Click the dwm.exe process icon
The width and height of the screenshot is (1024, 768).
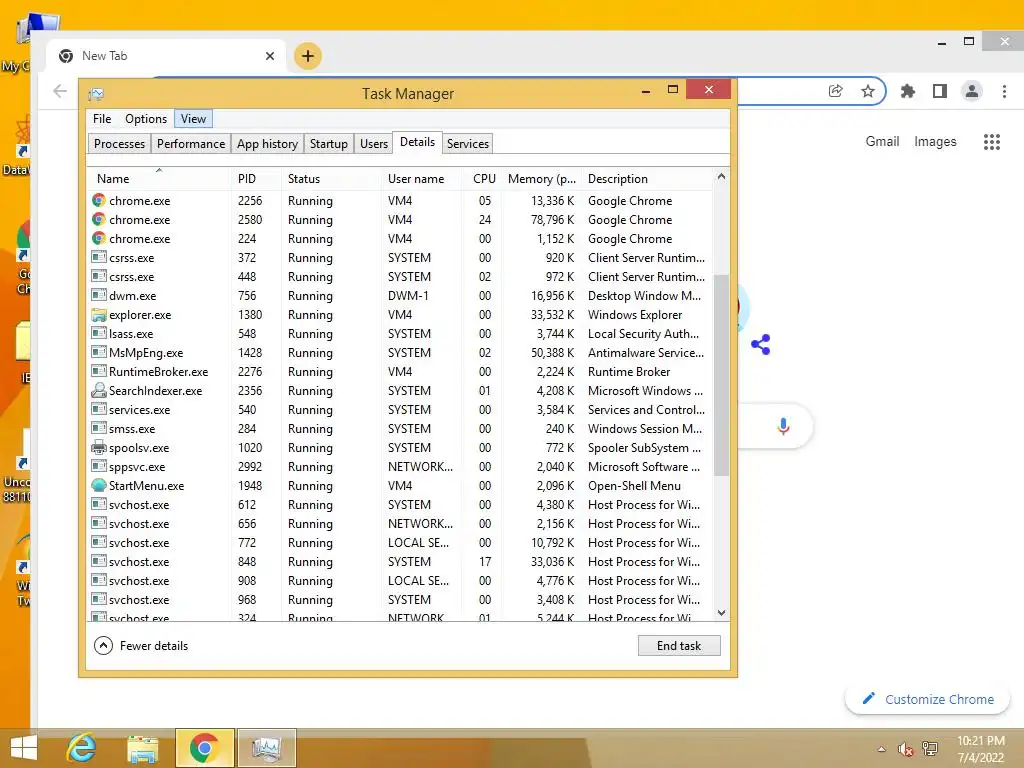point(99,296)
